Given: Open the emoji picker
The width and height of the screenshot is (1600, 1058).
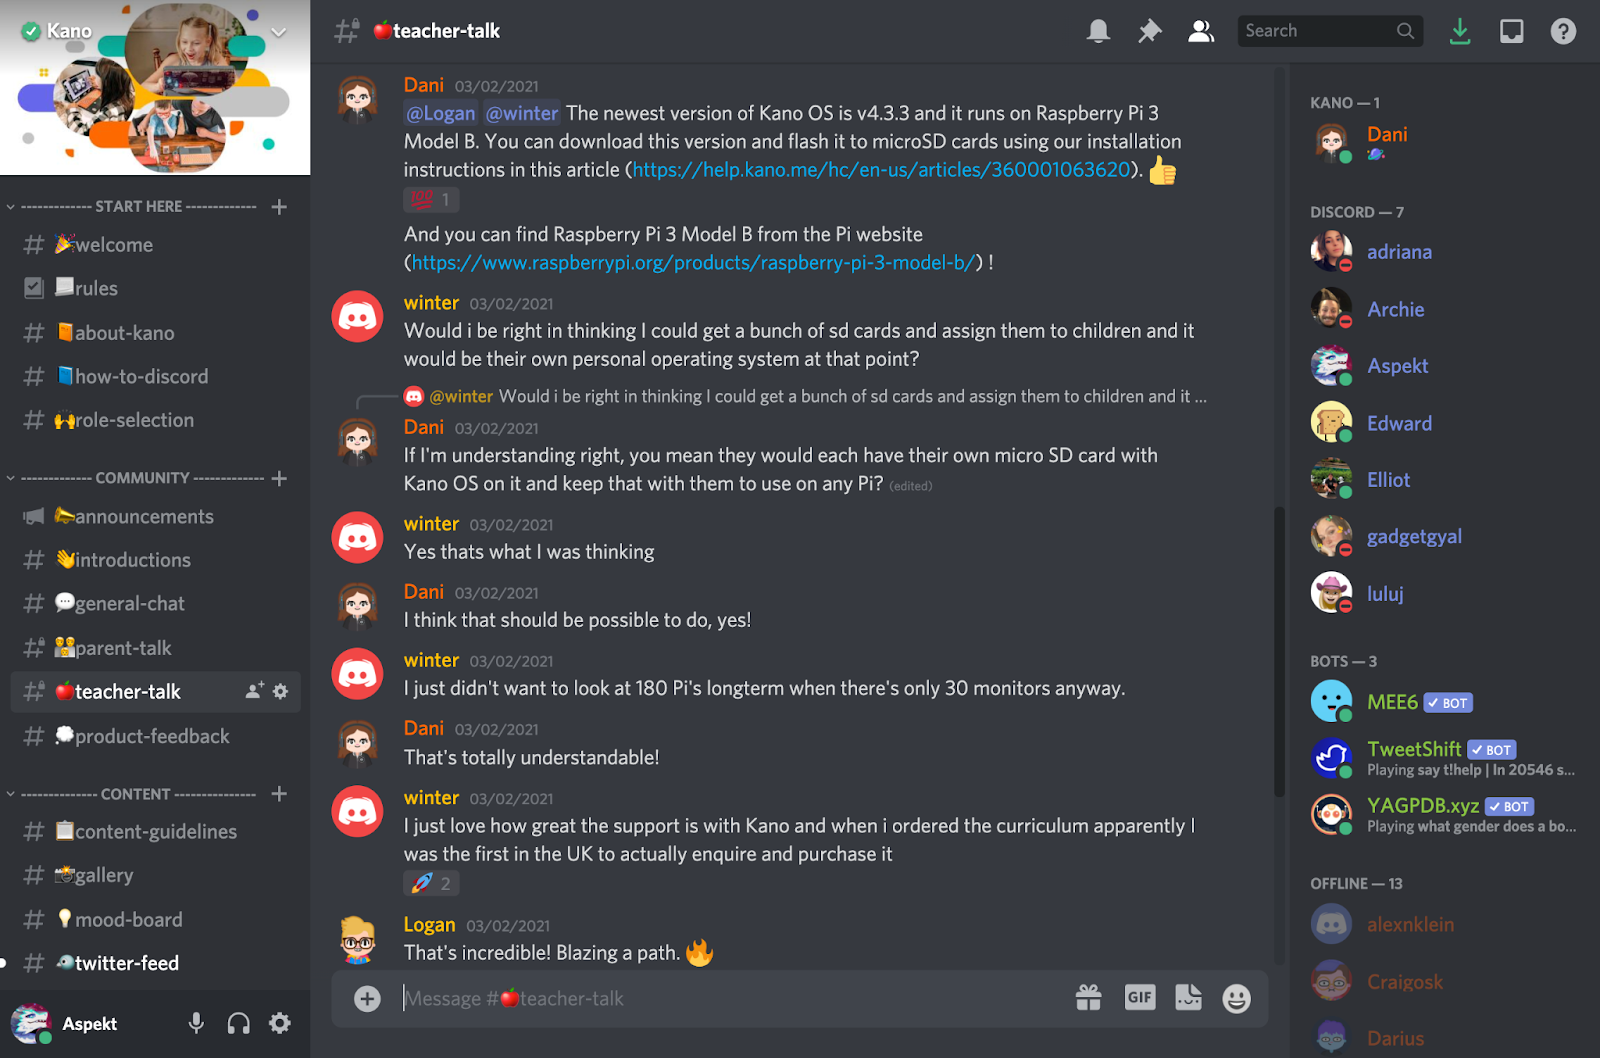Looking at the screenshot, I should pyautogui.click(x=1236, y=998).
